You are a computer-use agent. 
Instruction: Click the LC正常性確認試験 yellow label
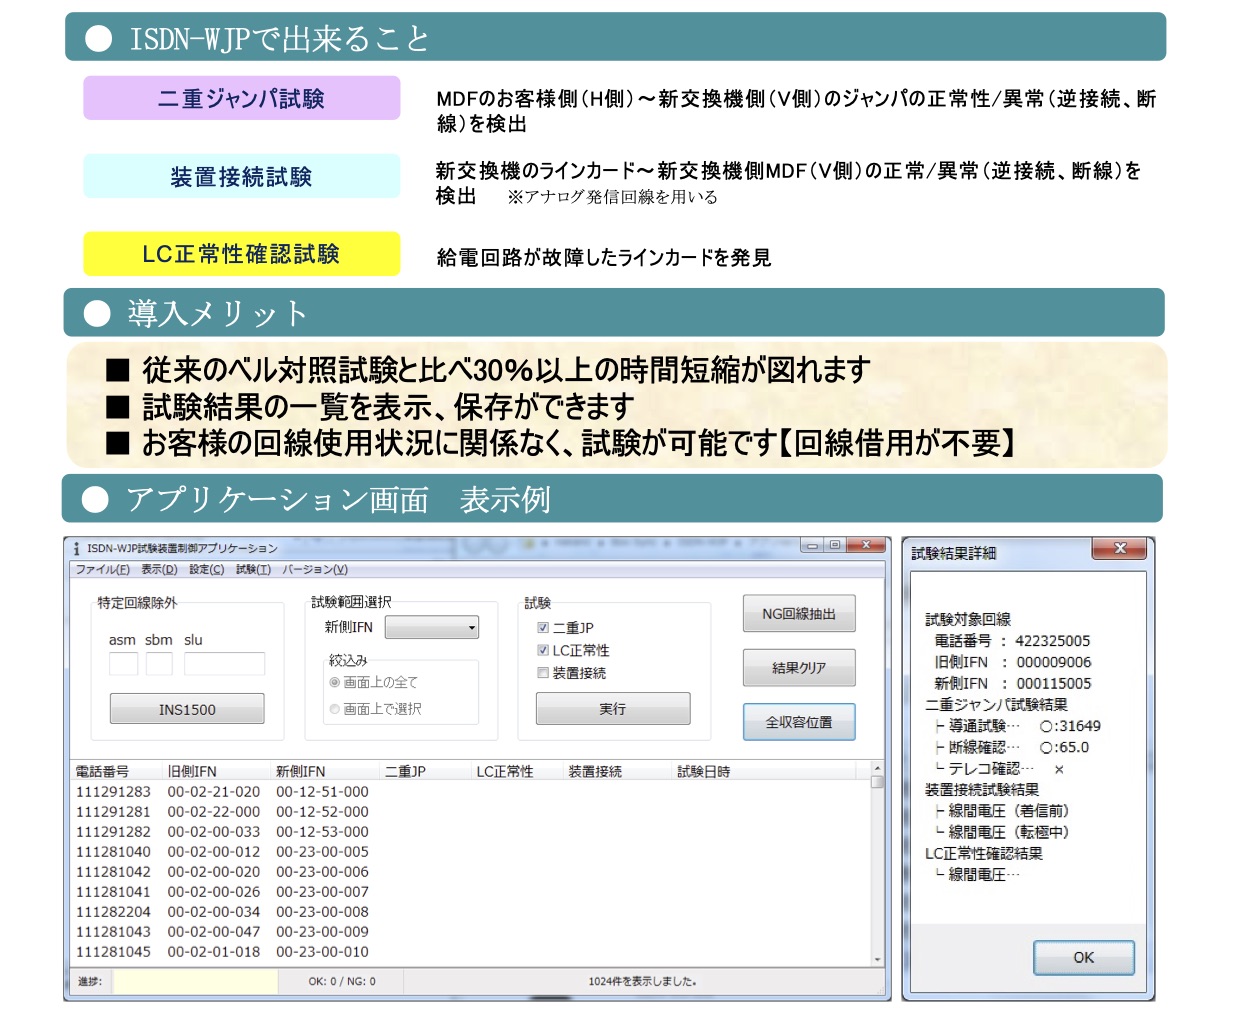tap(242, 254)
